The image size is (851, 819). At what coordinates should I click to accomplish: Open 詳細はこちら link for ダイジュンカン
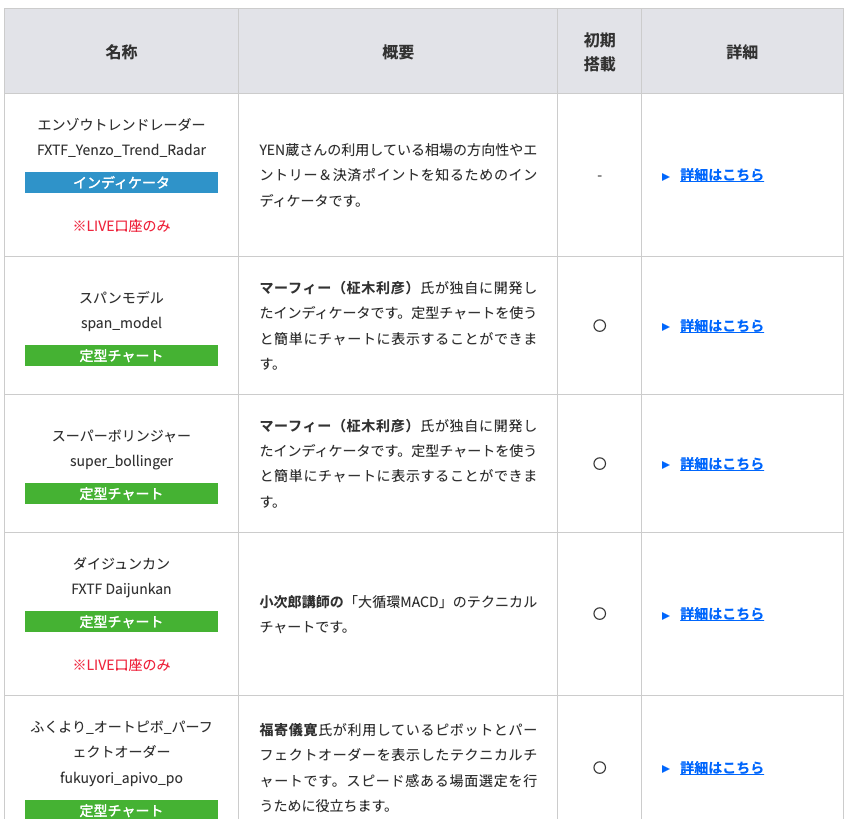(x=721, y=614)
